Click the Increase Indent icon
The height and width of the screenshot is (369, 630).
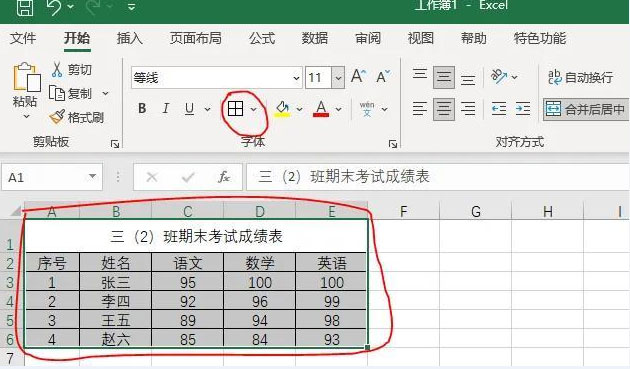click(x=523, y=109)
